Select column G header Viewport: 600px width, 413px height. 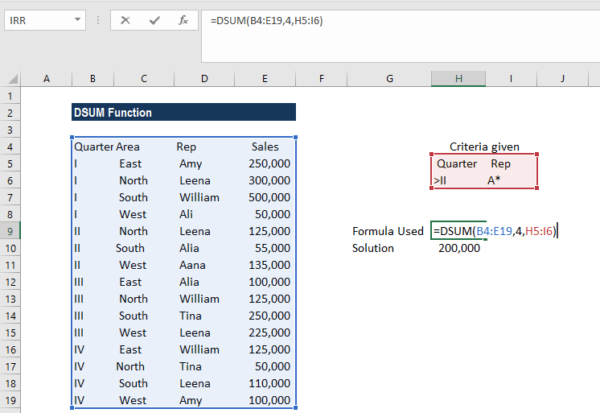point(390,79)
